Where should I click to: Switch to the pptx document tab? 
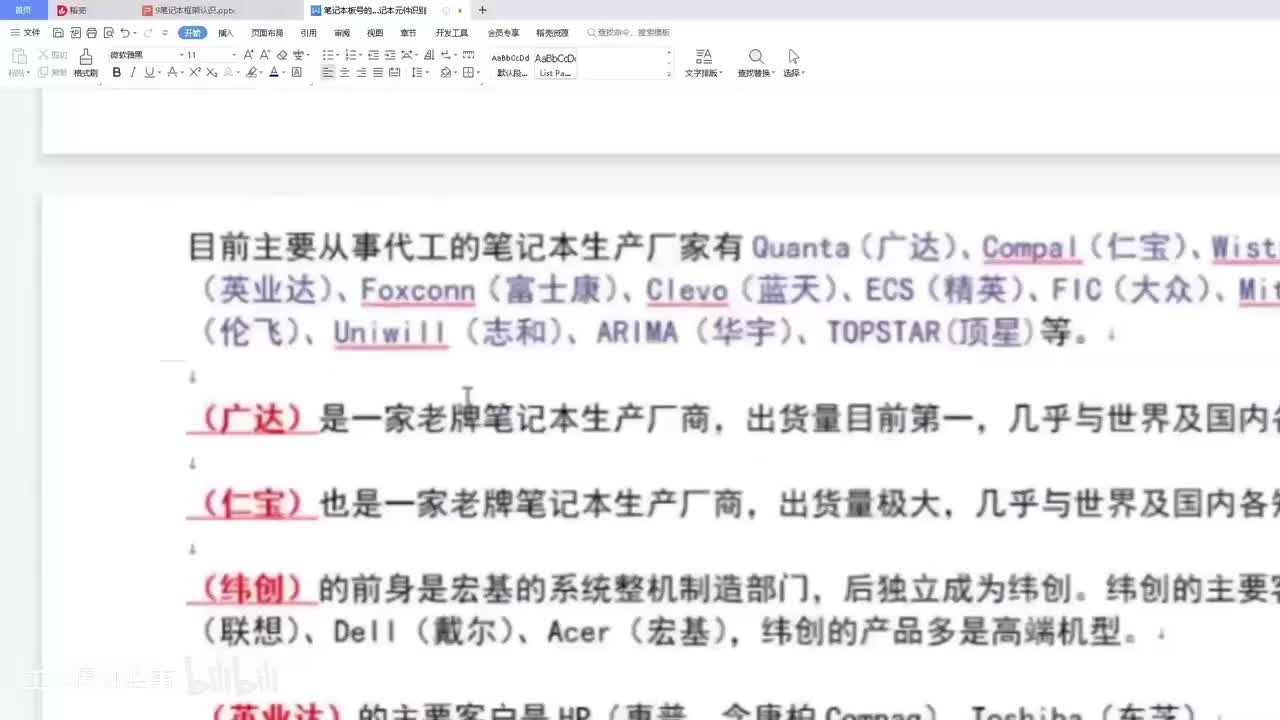coord(195,10)
